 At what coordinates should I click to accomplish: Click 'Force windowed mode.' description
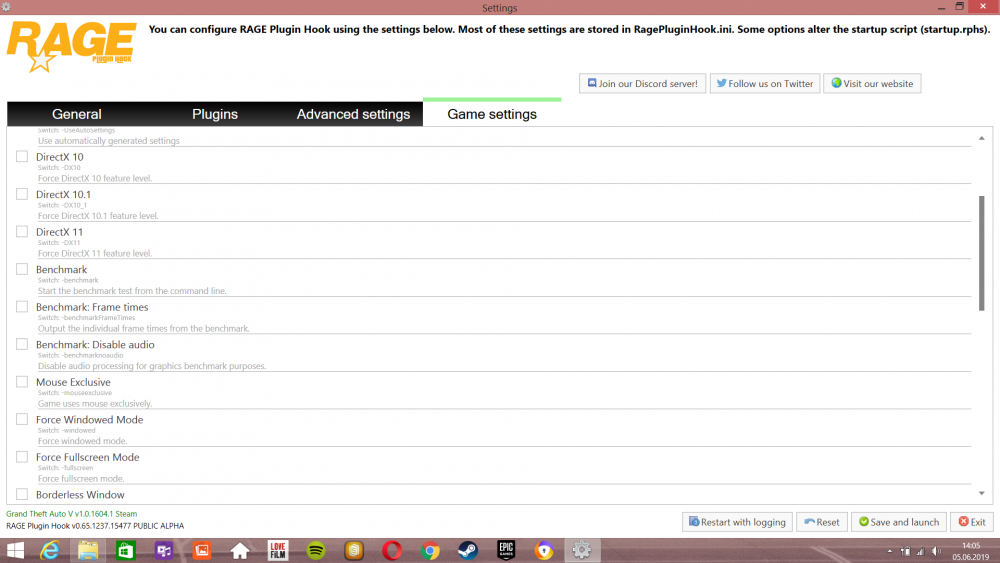pyautogui.click(x=82, y=441)
